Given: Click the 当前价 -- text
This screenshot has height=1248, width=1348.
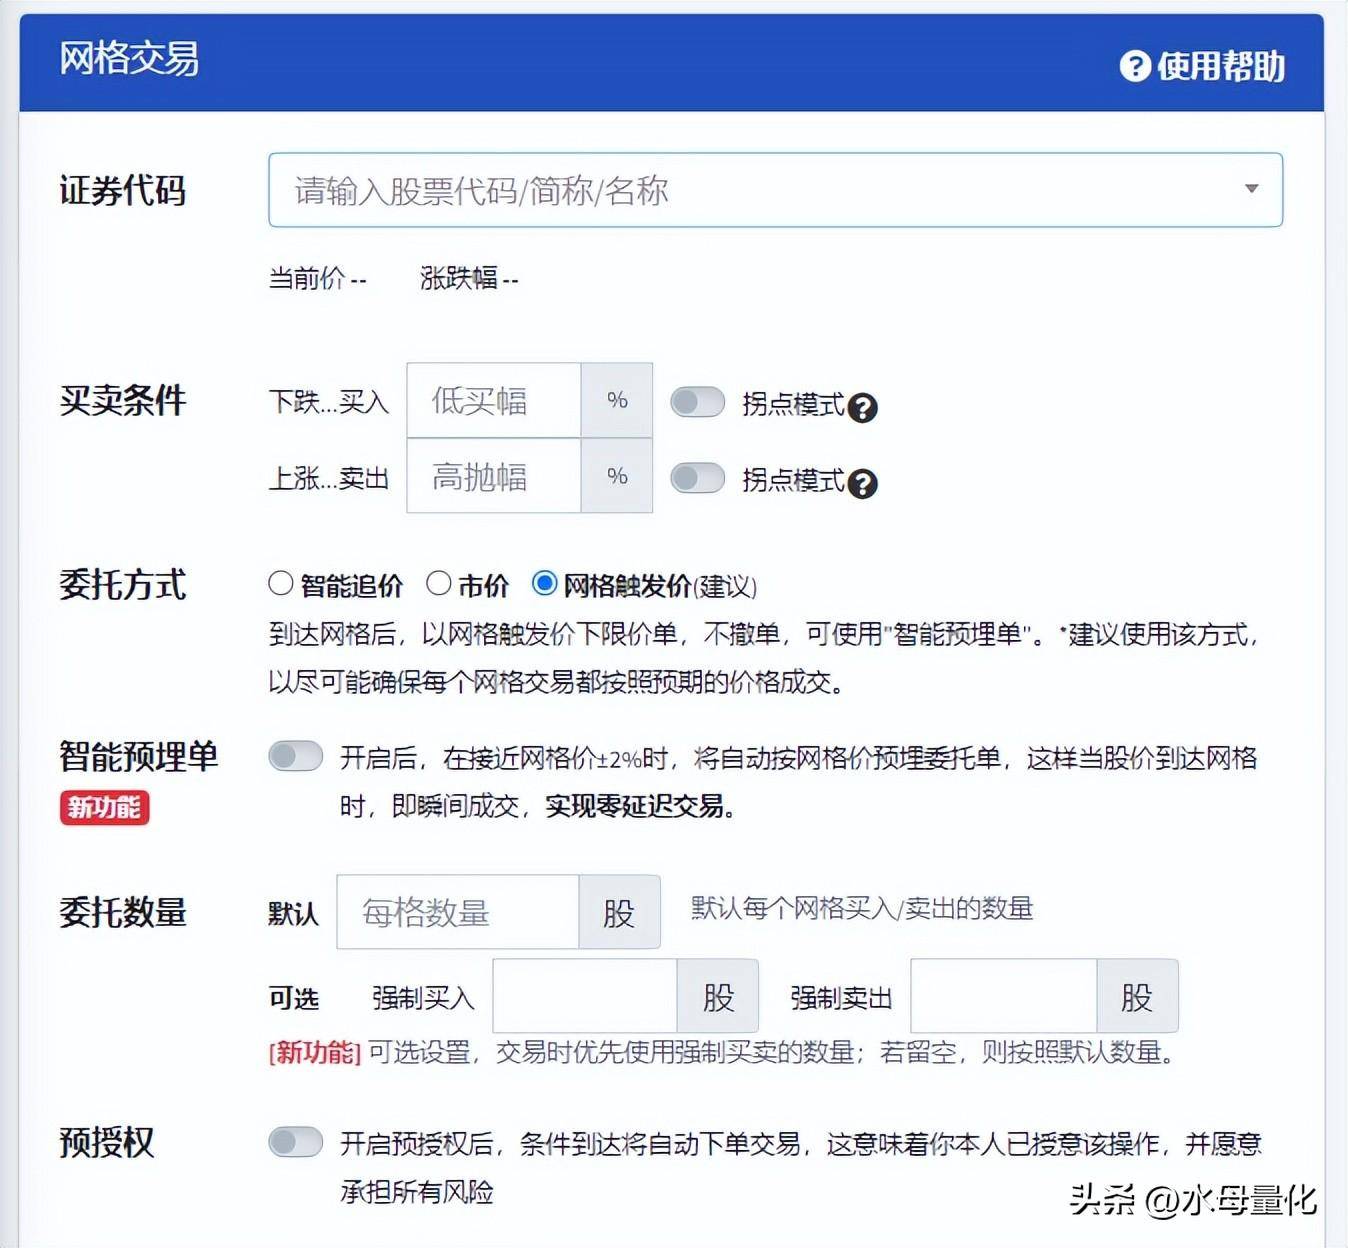Looking at the screenshot, I should [318, 278].
